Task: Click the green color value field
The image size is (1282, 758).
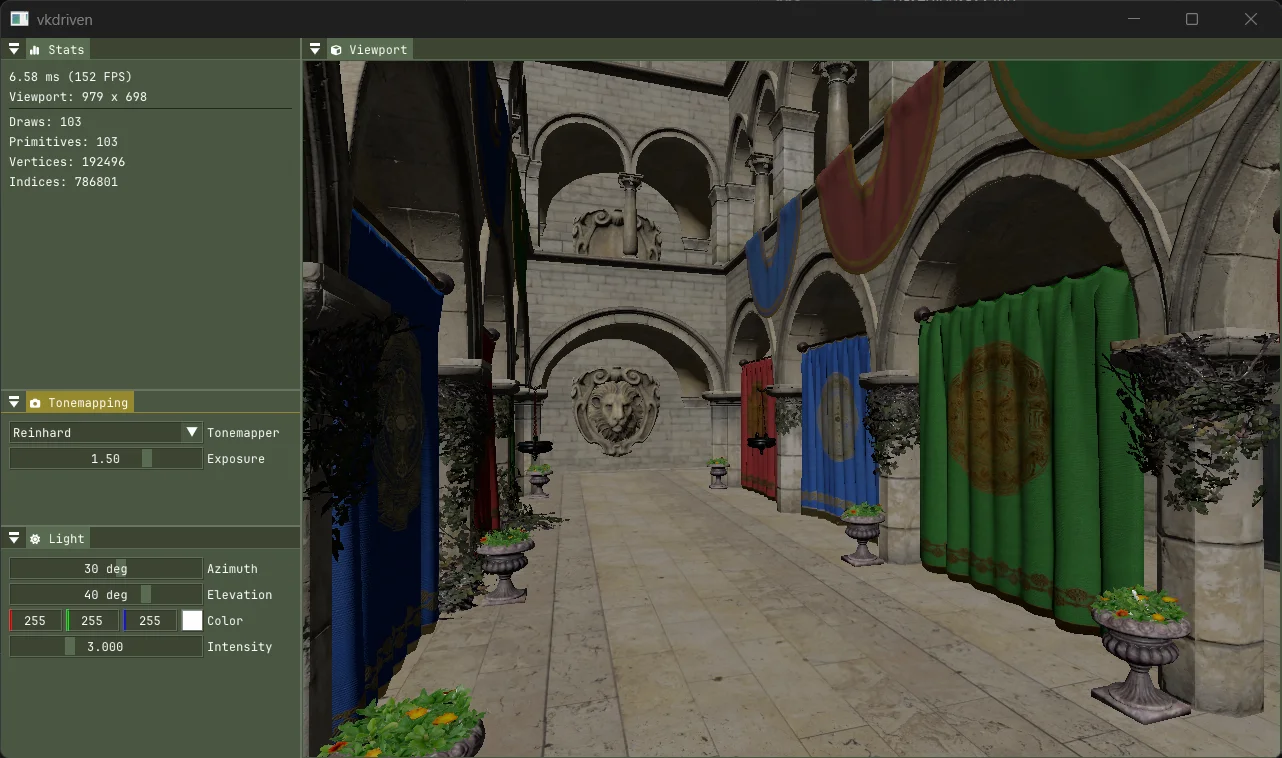Action: [x=92, y=620]
